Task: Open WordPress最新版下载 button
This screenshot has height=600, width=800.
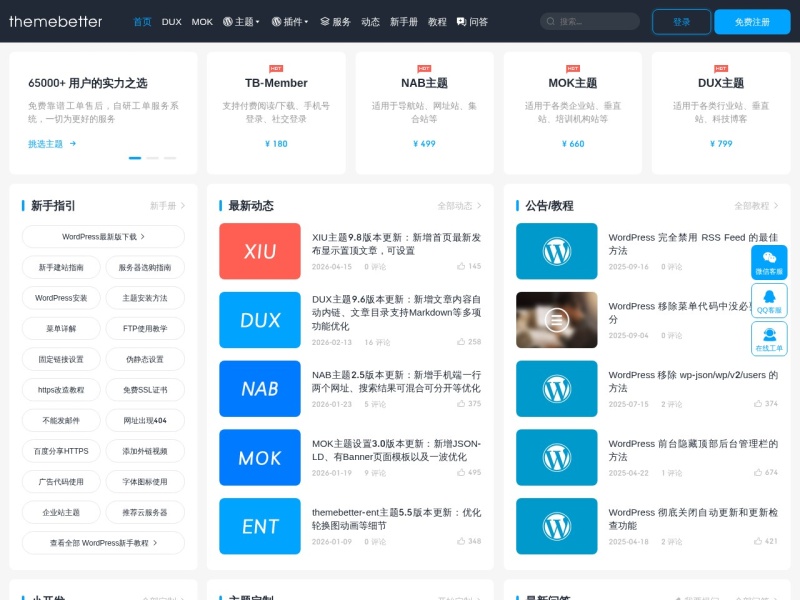Action: point(103,237)
